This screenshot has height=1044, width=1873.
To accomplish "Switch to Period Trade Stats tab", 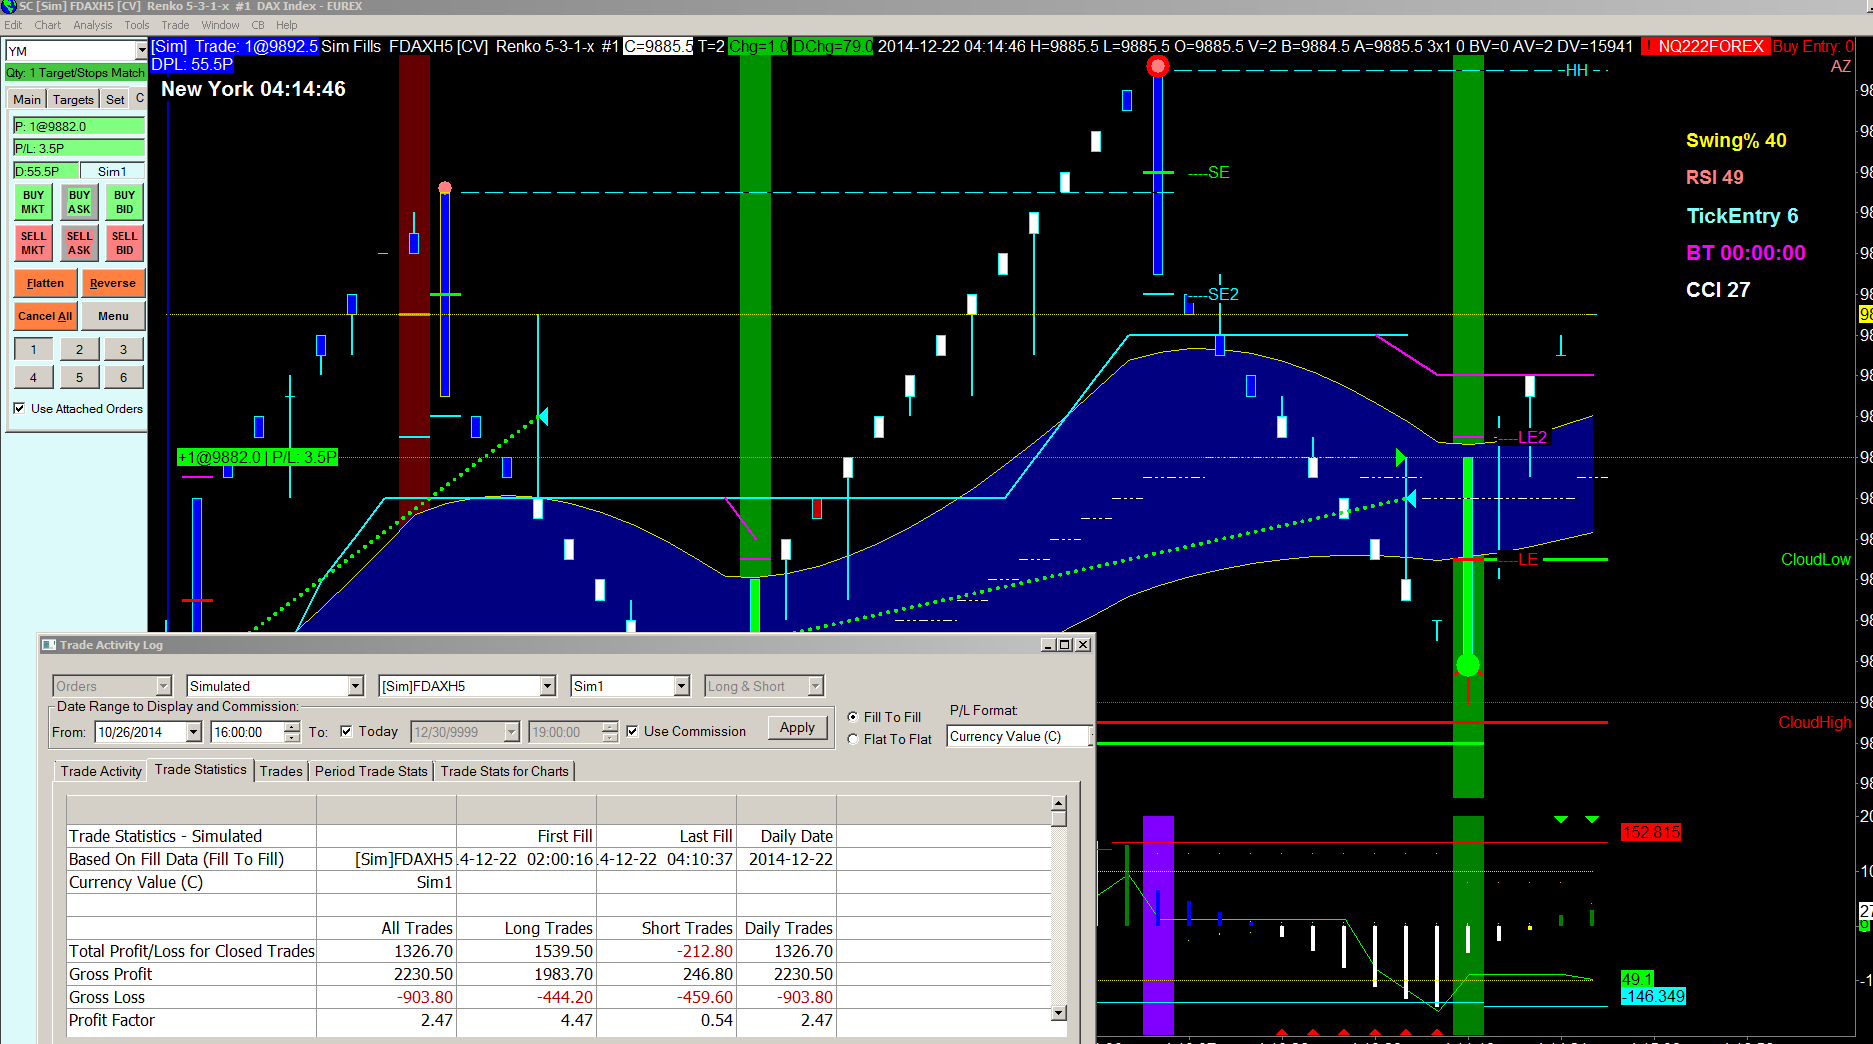I will 371,771.
